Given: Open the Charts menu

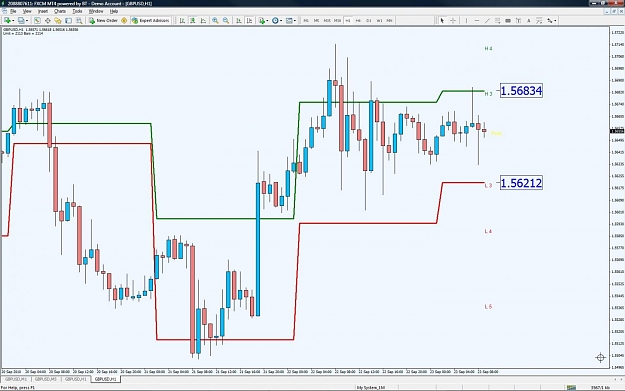Looking at the screenshot, I should [x=60, y=12].
